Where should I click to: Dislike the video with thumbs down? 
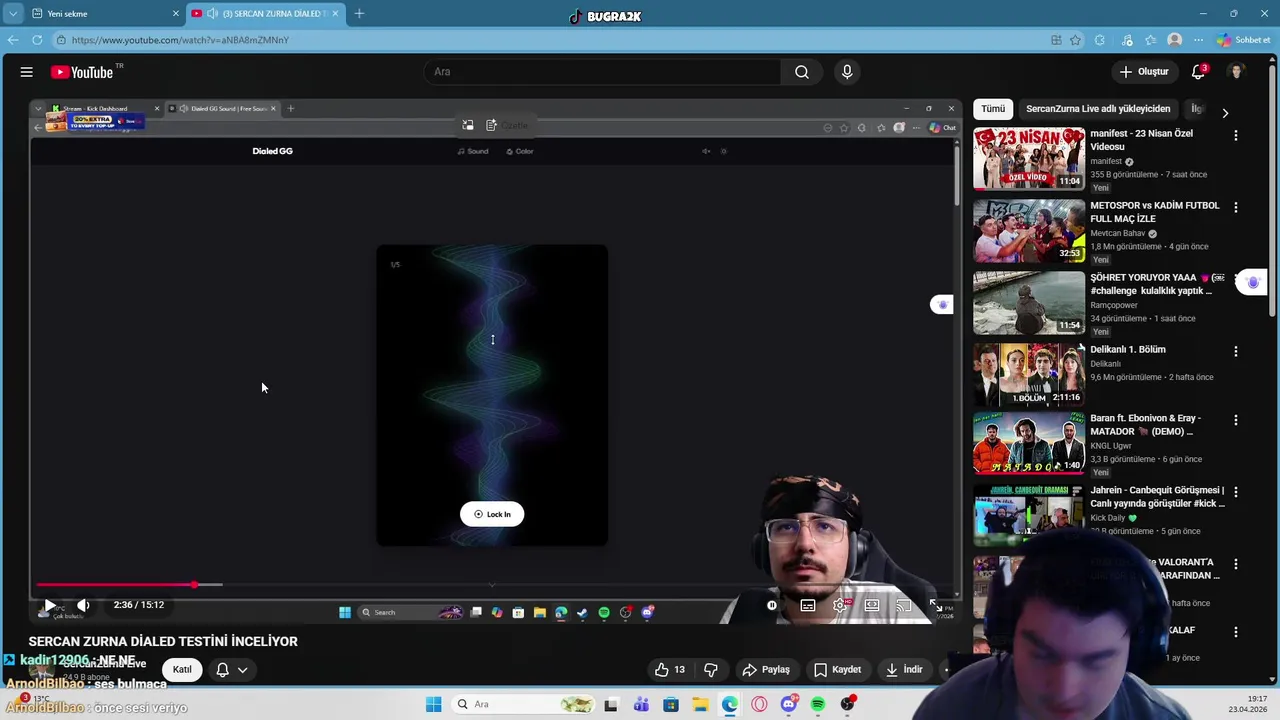(x=711, y=670)
